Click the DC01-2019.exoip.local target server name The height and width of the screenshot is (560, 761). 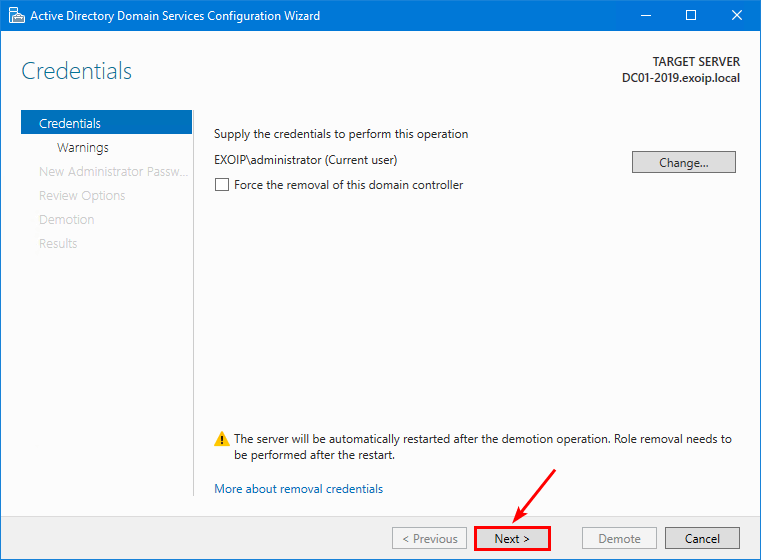click(680, 77)
